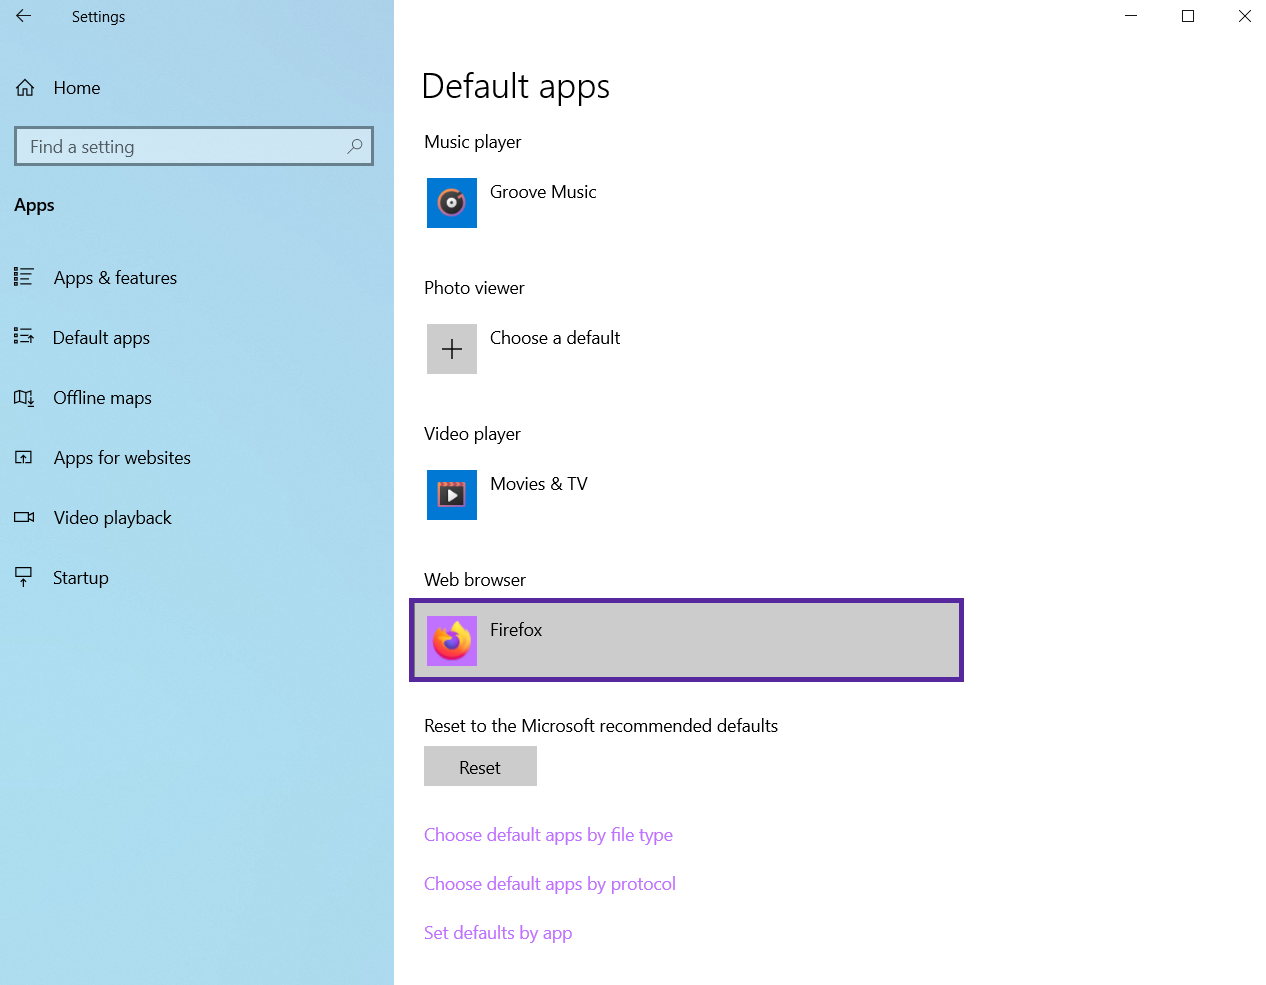The height and width of the screenshot is (985, 1266).
Task: Open the Home icon in sidebar
Action: [25, 88]
